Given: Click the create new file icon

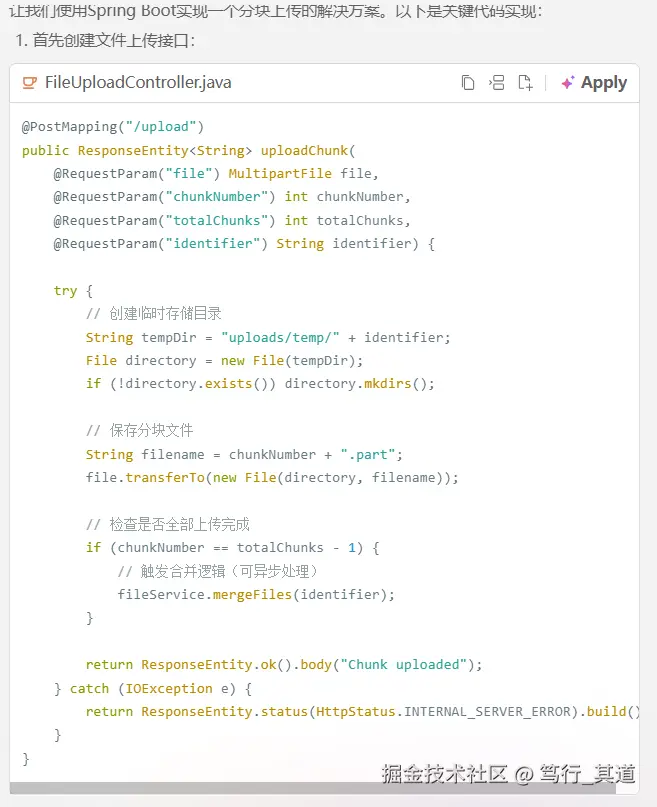Looking at the screenshot, I should click(525, 83).
